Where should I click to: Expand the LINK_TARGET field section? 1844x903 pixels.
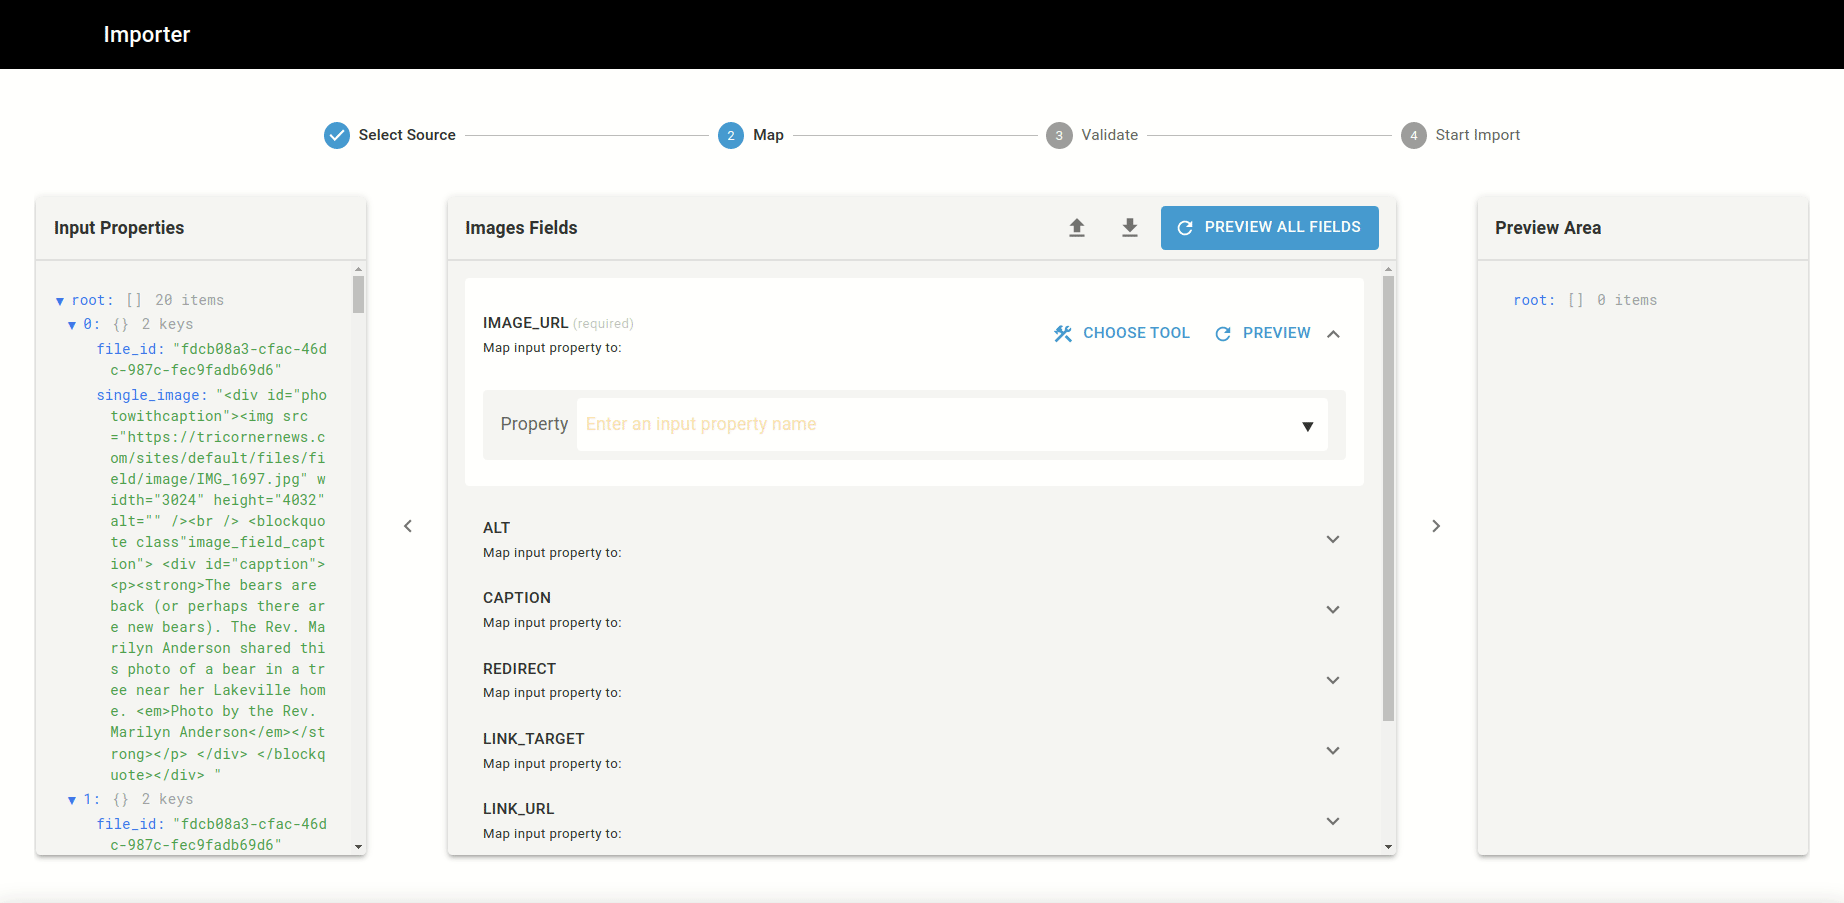(x=1333, y=751)
